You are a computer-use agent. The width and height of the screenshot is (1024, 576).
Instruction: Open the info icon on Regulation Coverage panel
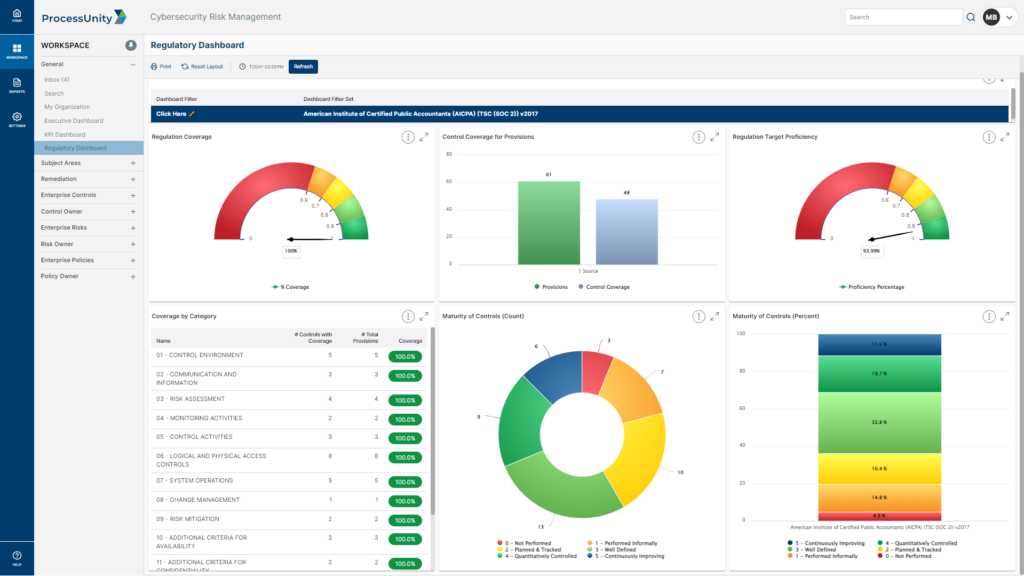405,137
